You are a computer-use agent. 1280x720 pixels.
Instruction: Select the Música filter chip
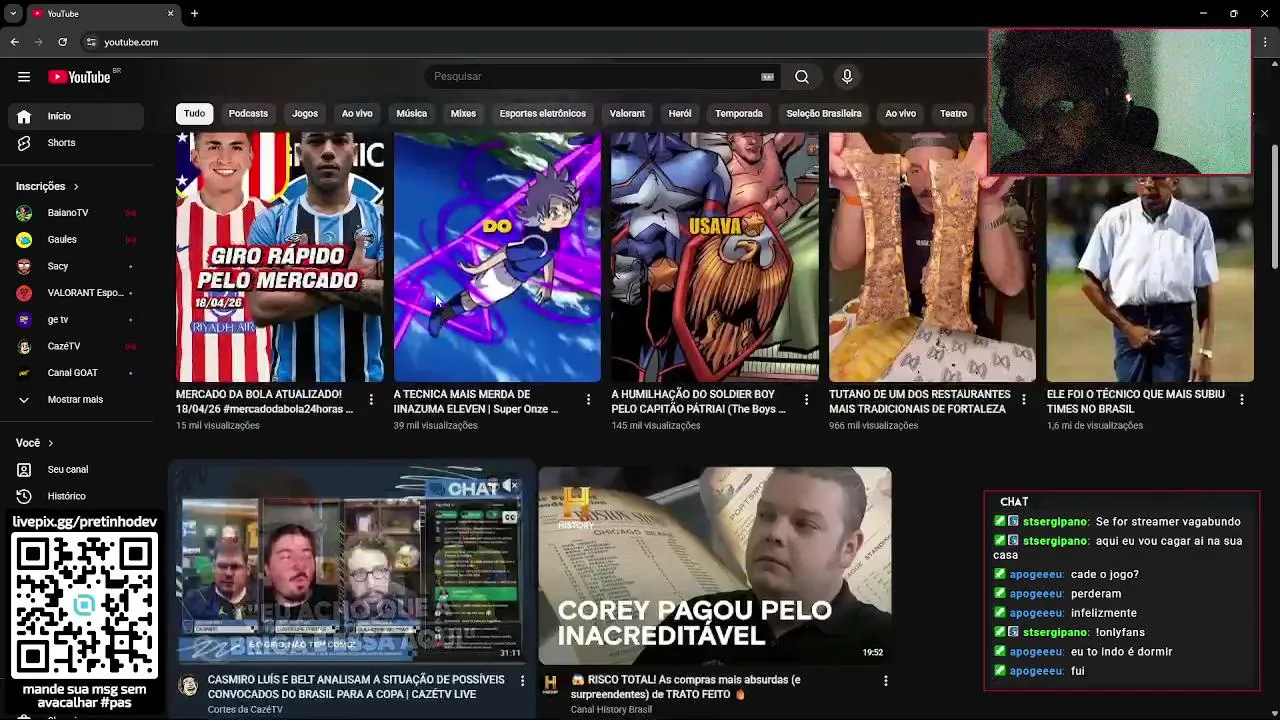pyautogui.click(x=411, y=114)
